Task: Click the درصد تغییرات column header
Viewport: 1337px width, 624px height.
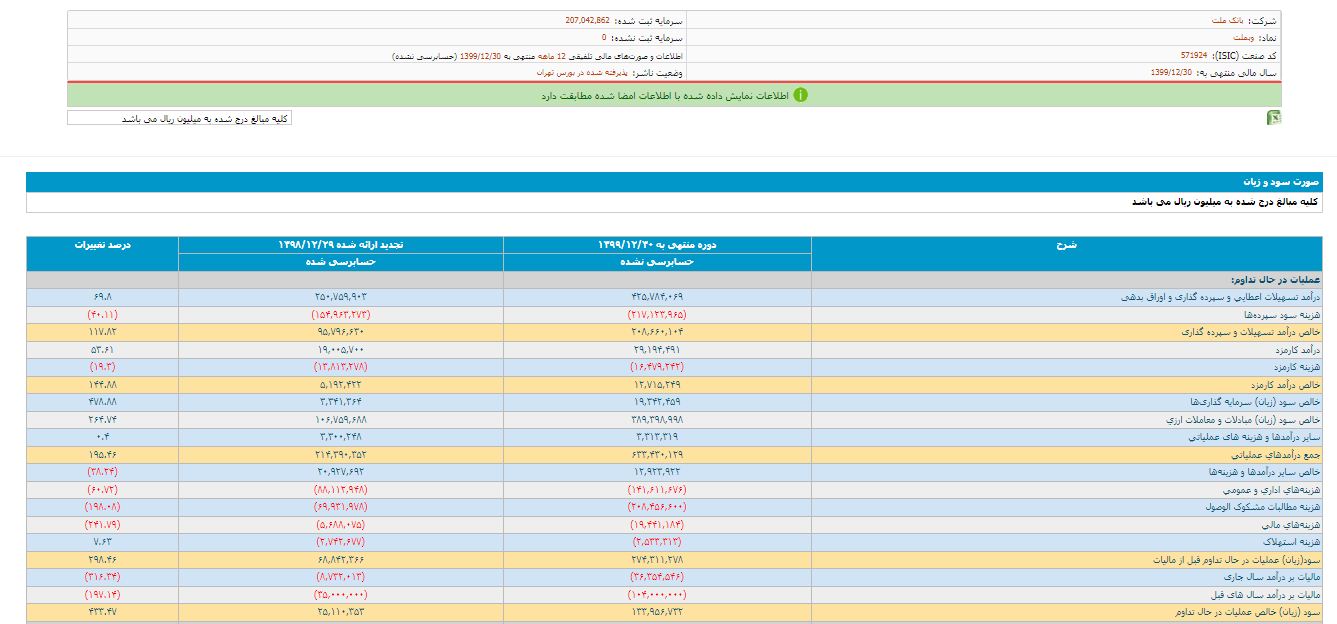Action: pos(102,245)
